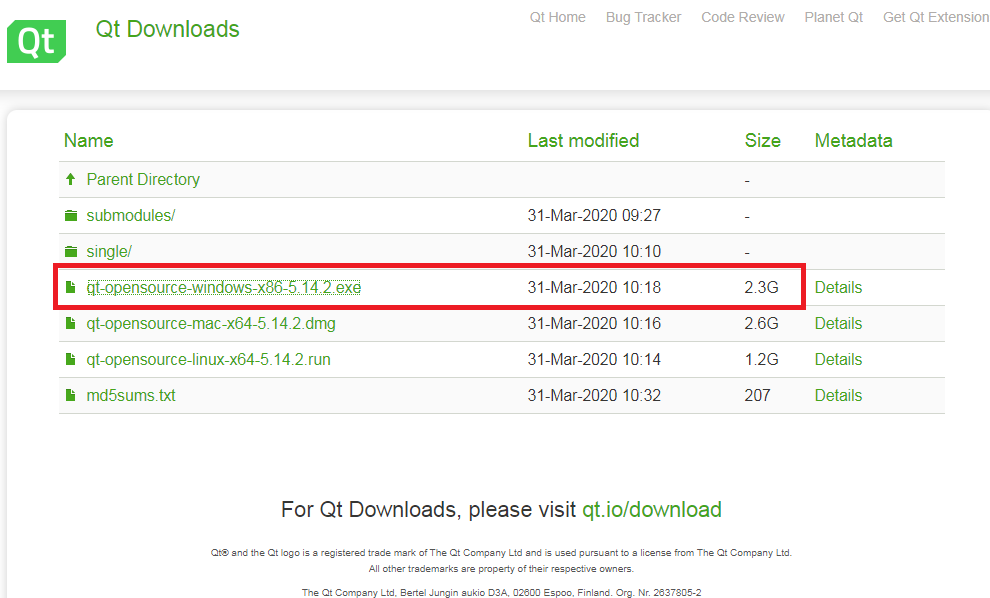
Task: Go up to the Parent Directory
Action: coord(143,179)
